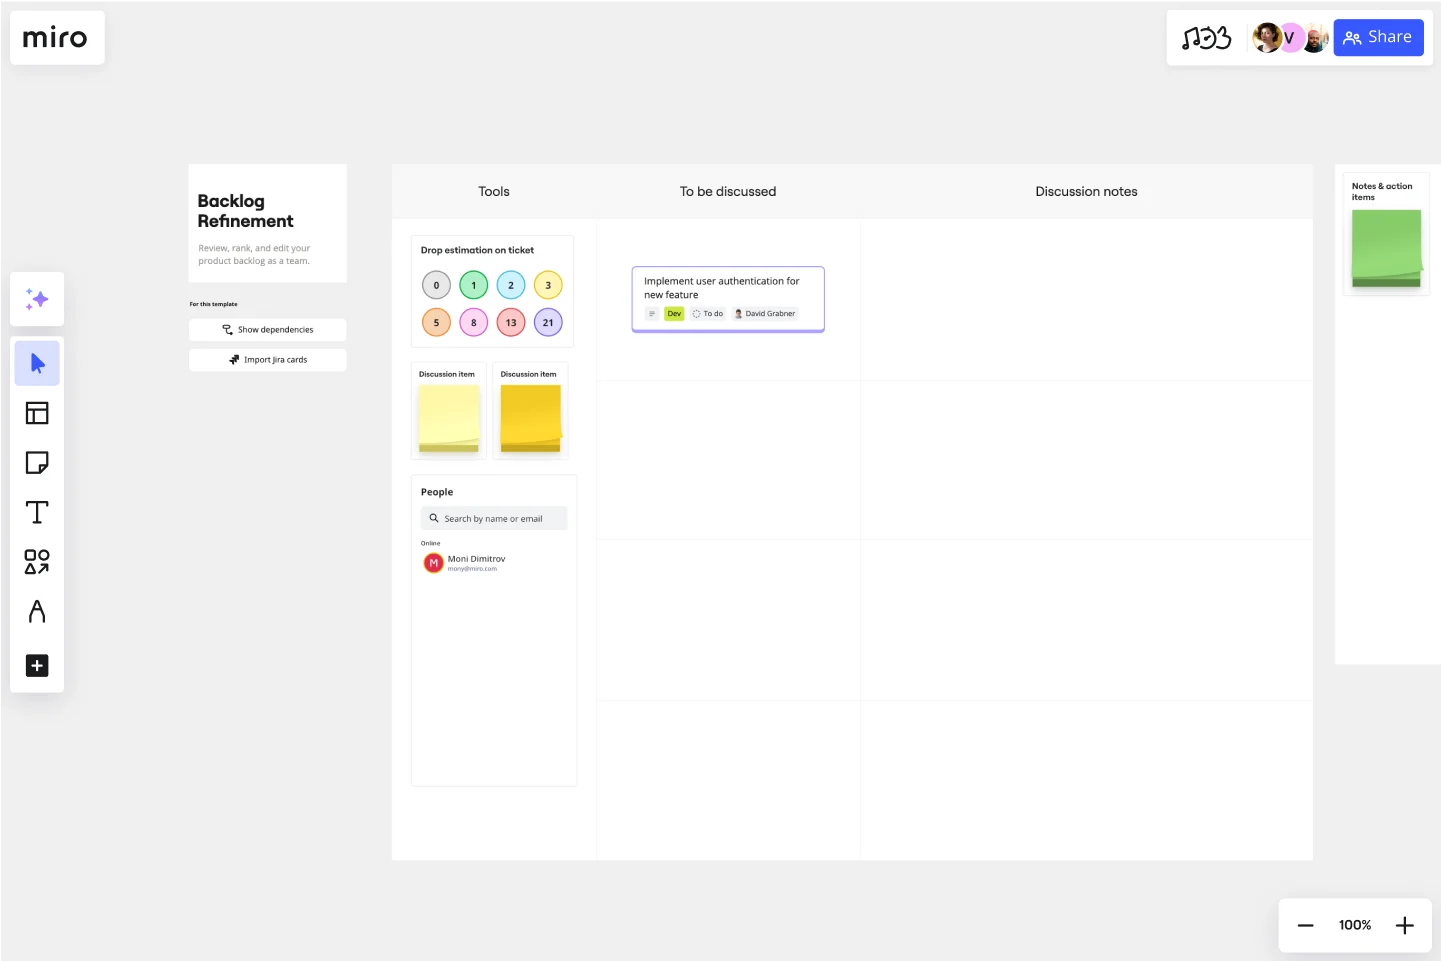Open the templates layout tool
Image resolution: width=1441 pixels, height=961 pixels.
pyautogui.click(x=37, y=413)
